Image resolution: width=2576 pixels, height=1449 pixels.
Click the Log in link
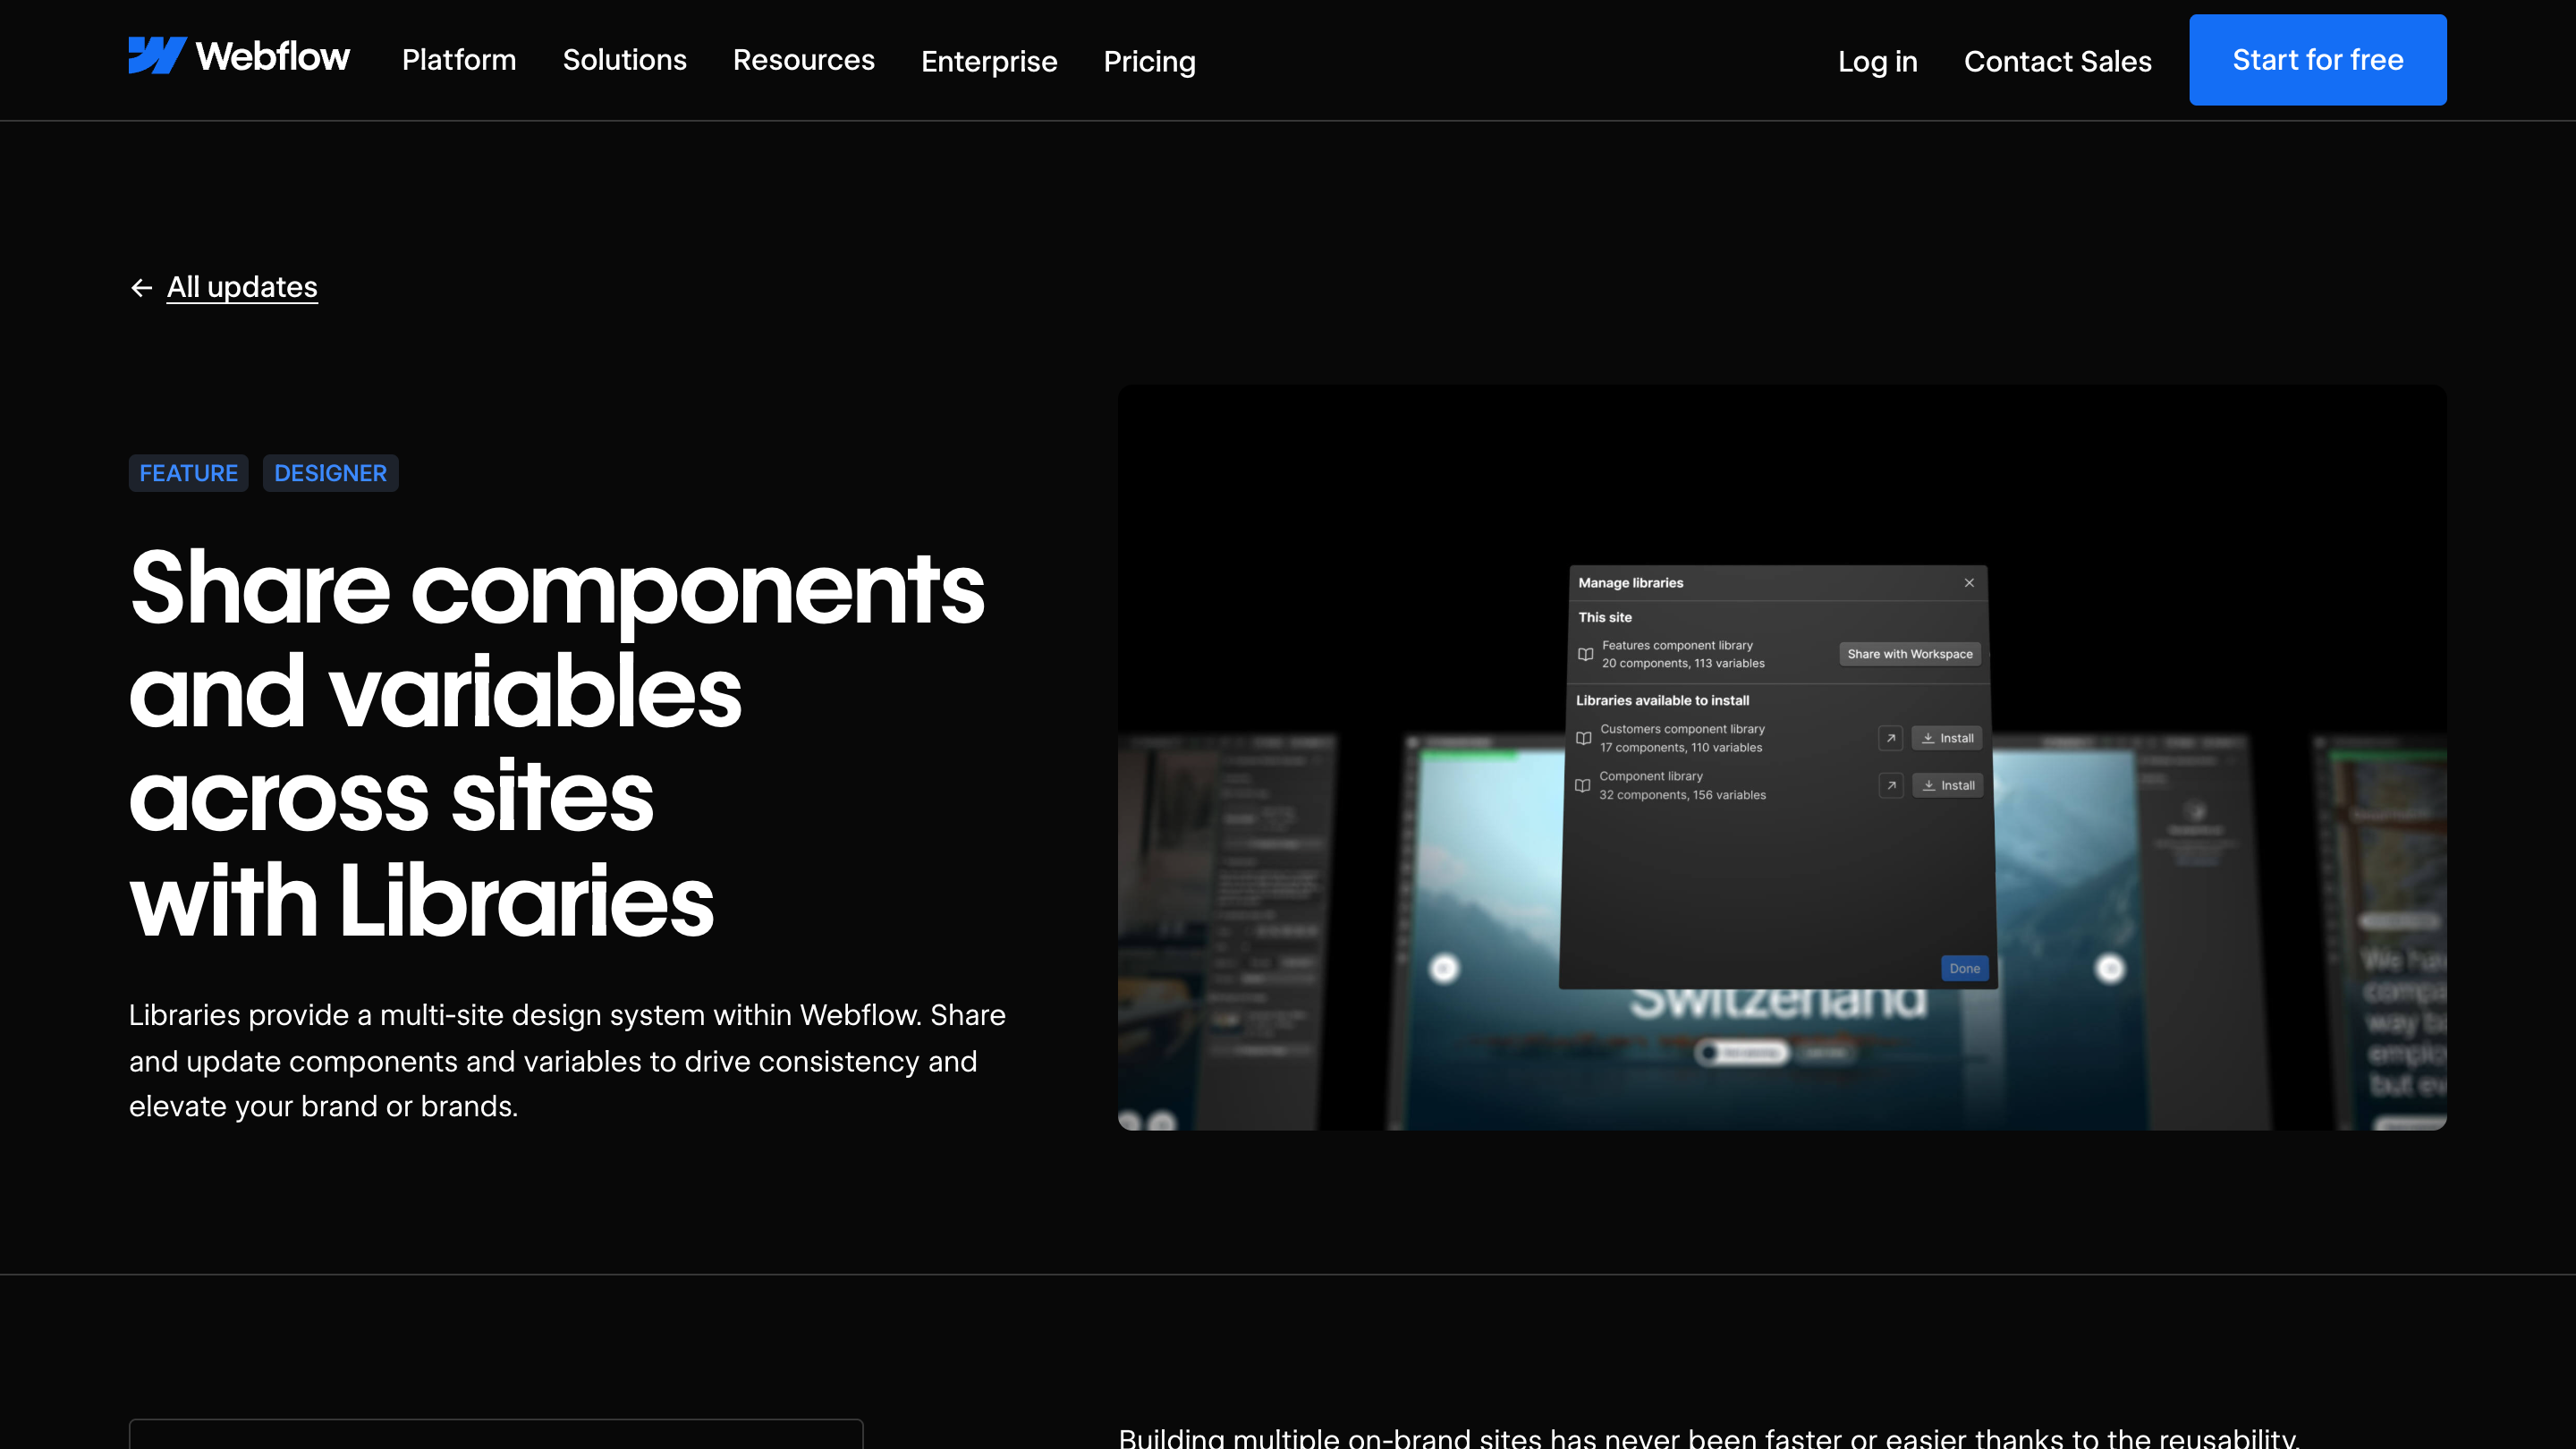(x=1878, y=61)
